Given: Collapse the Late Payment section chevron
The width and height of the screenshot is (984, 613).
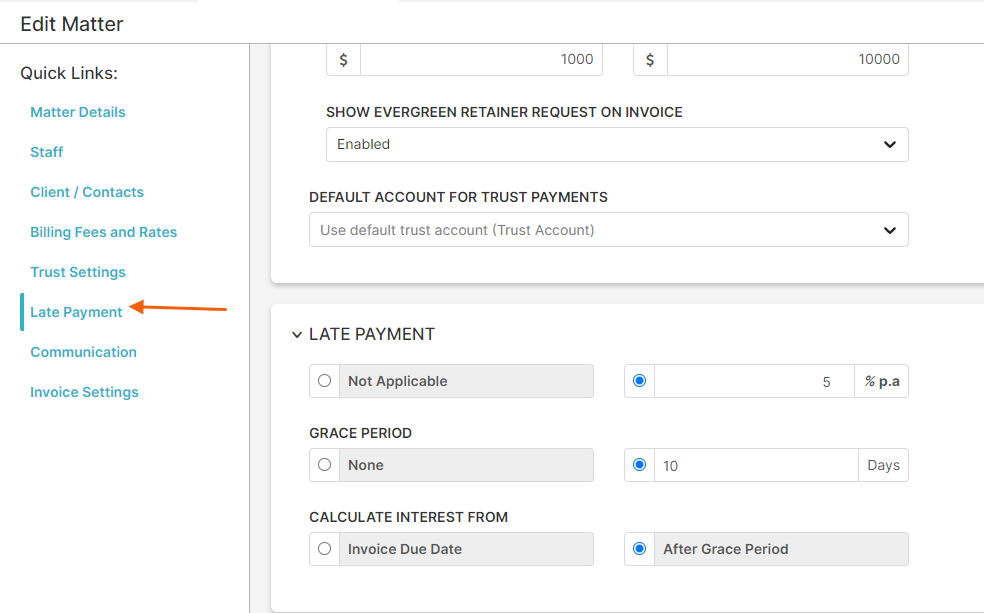Looking at the screenshot, I should (x=297, y=335).
